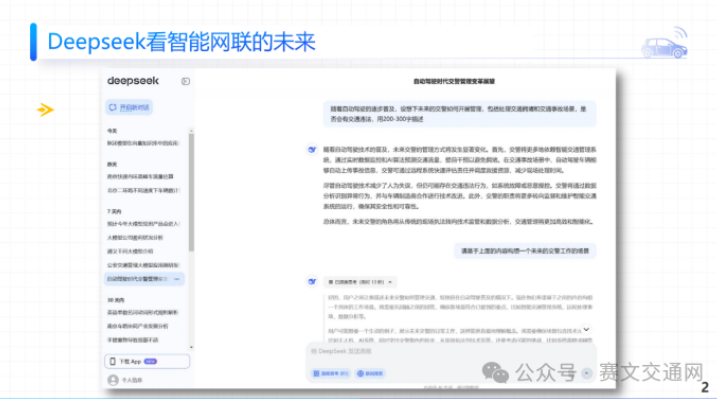Image resolution: width=717 pixels, height=399 pixels.
Task: Start a new chat with 开启新对话
Action: 129,107
